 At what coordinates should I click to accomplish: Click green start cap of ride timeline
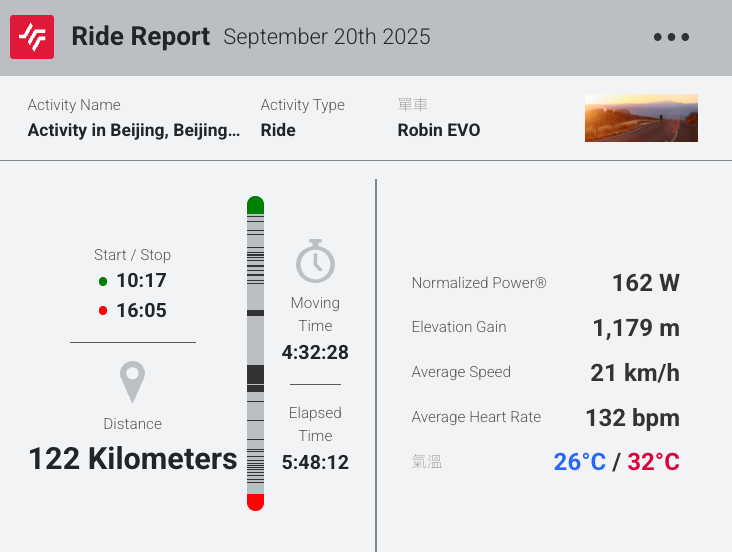coord(255,206)
